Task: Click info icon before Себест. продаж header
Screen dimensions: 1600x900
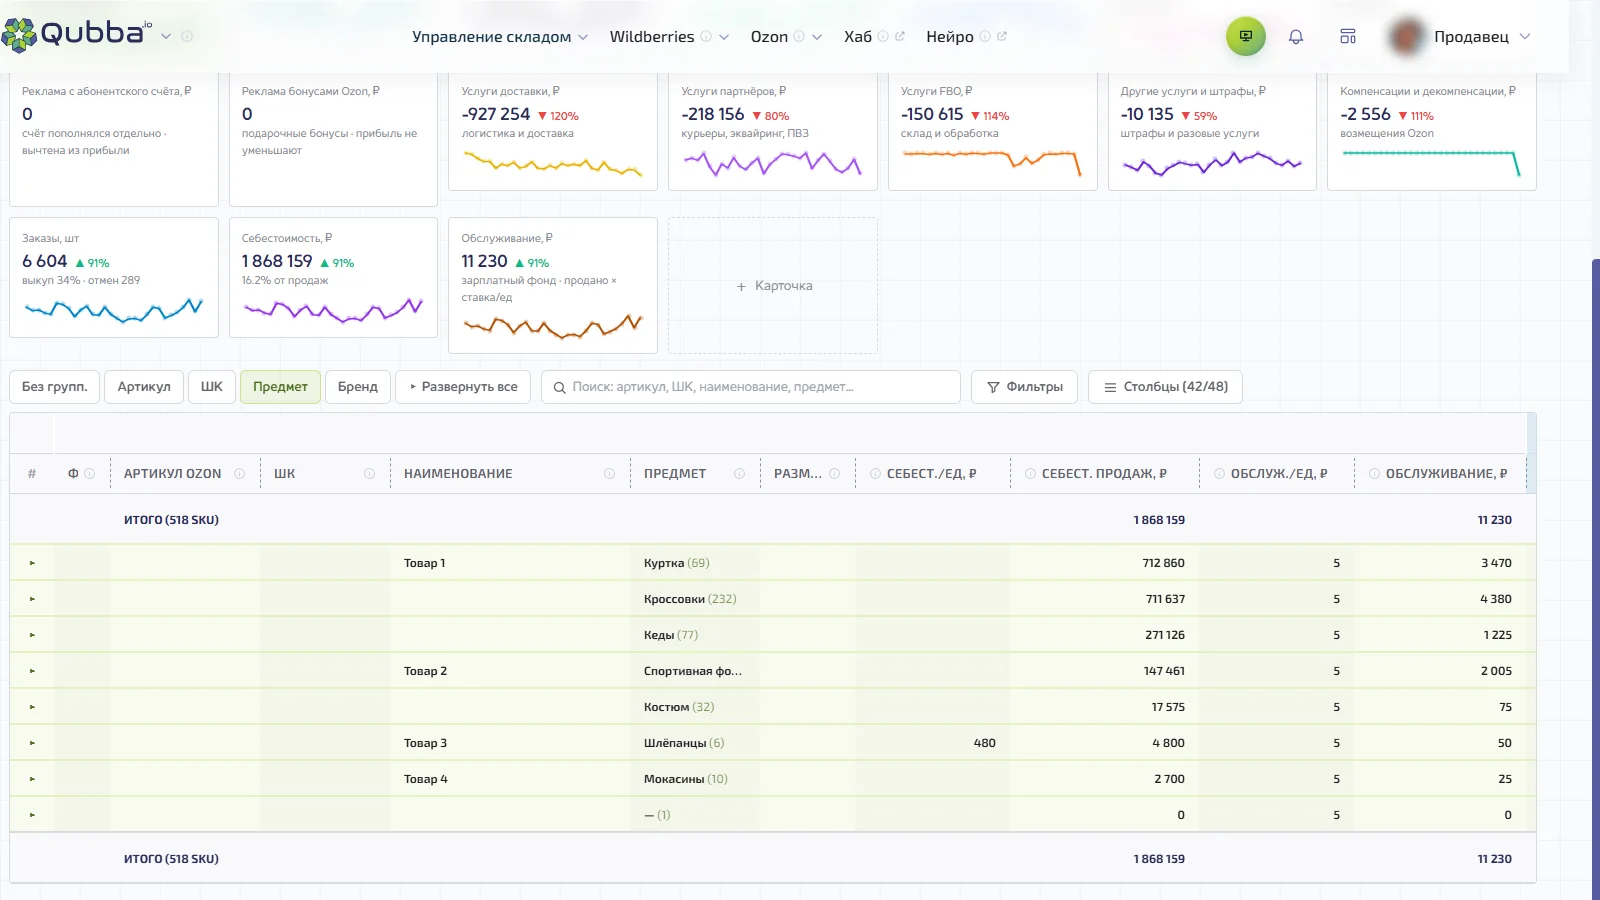Action: click(x=1030, y=474)
